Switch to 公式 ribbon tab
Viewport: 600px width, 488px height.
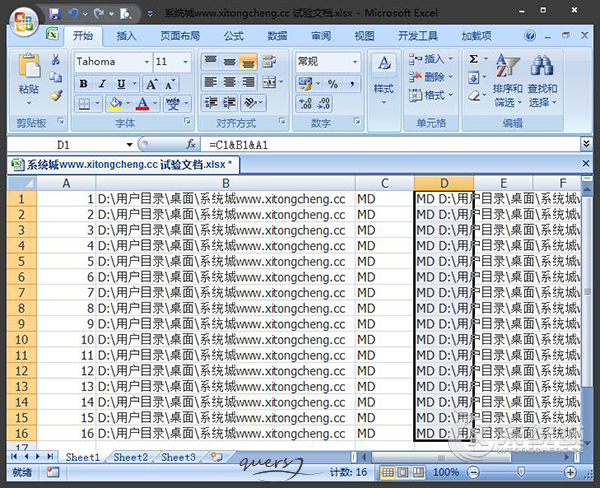(233, 36)
